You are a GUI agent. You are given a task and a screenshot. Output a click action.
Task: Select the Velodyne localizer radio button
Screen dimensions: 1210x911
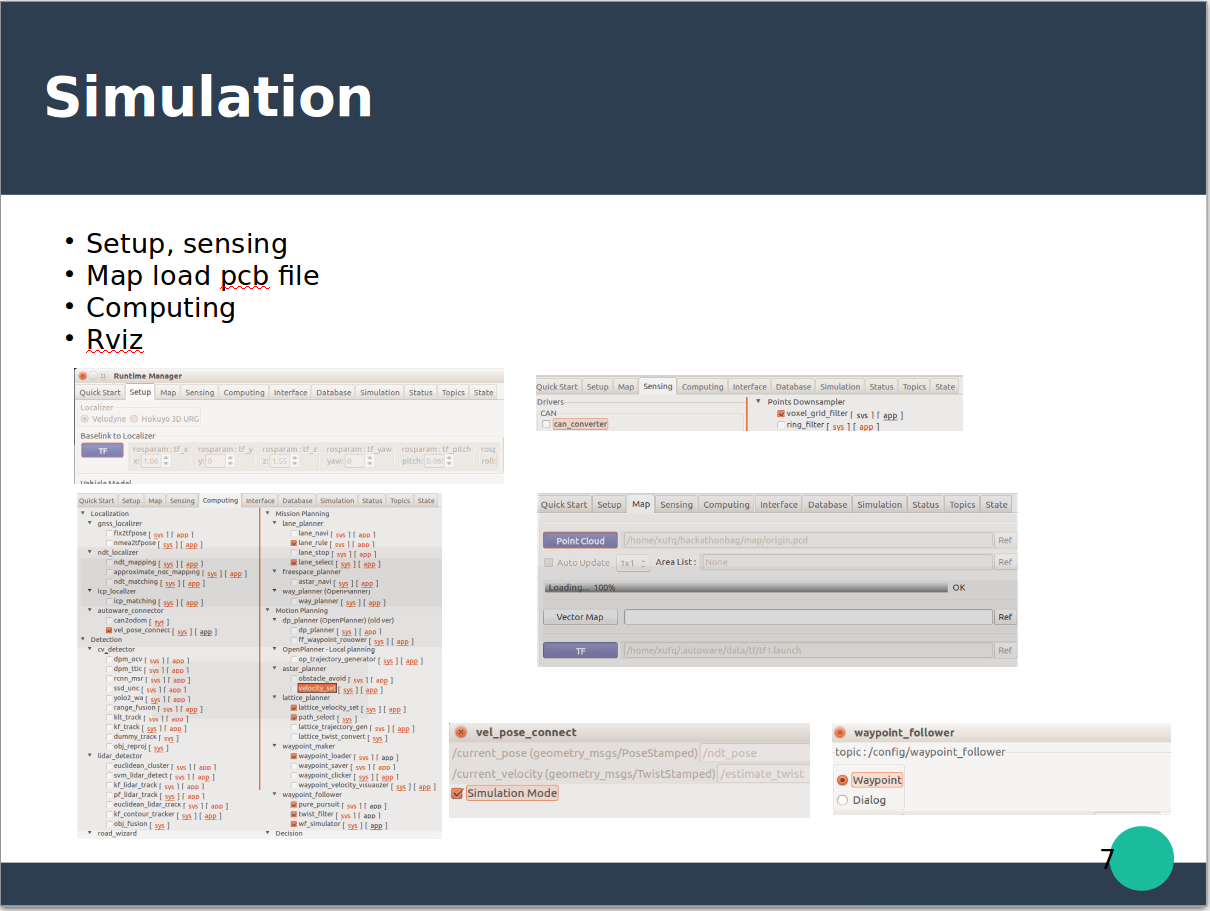tap(85, 419)
